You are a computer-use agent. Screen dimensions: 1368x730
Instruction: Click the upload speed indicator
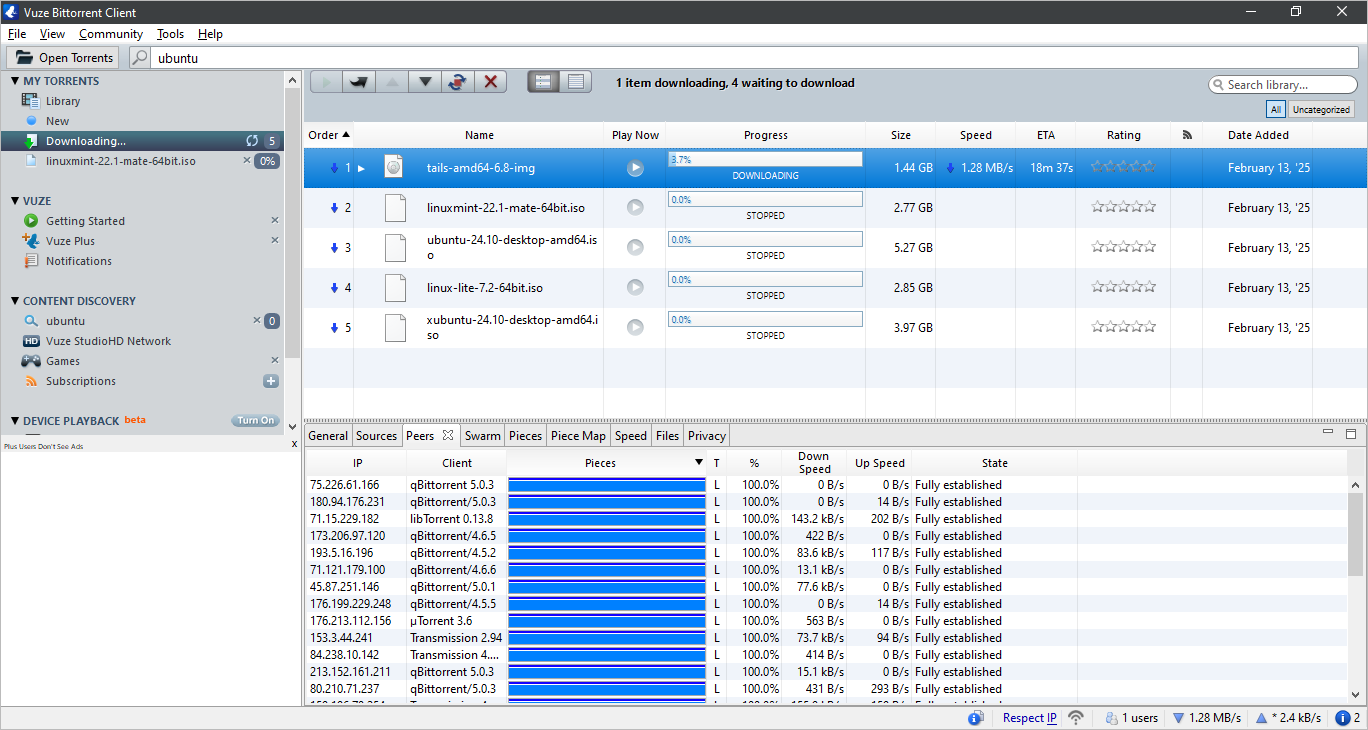(1287, 718)
